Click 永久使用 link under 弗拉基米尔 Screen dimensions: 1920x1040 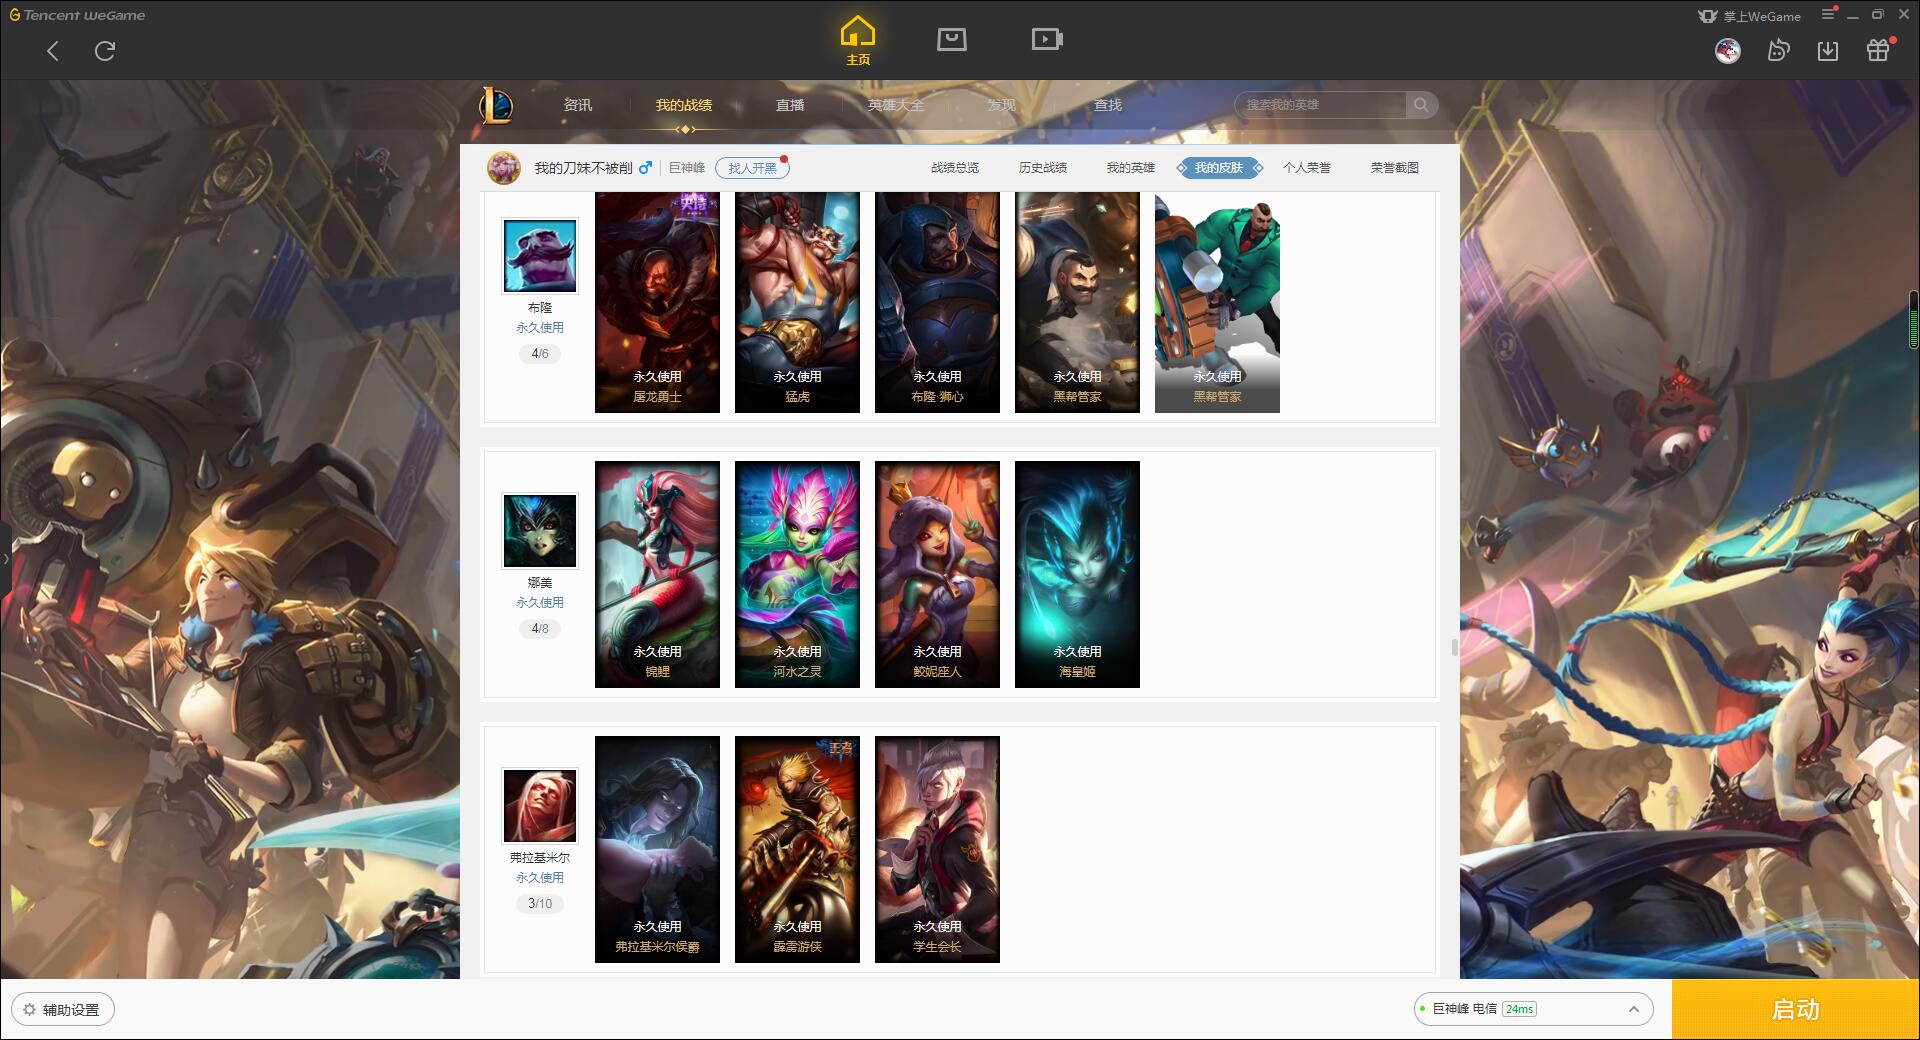click(540, 878)
